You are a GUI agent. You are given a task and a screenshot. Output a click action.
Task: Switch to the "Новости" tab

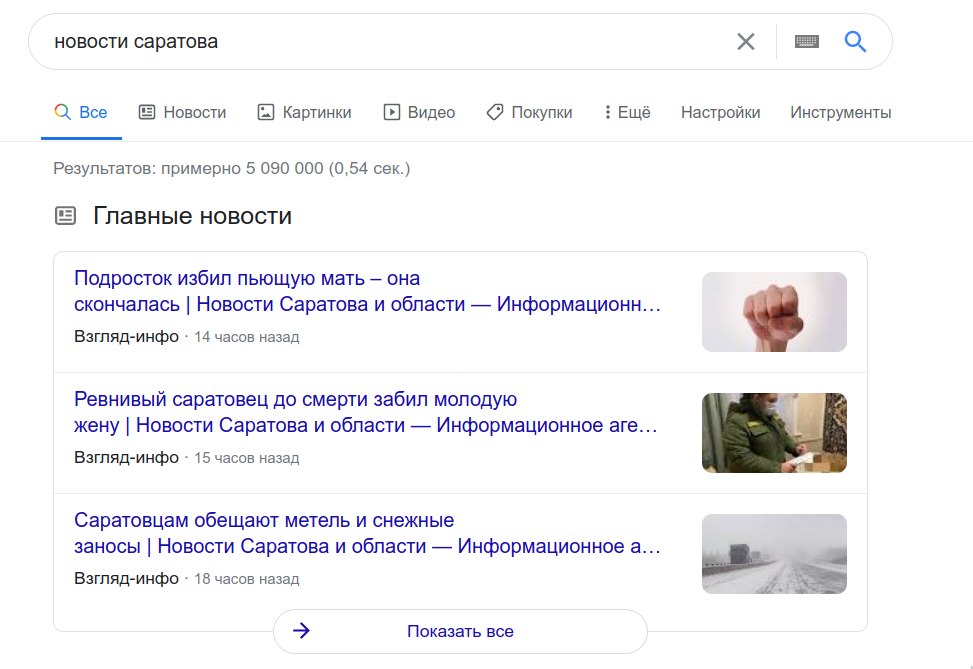[x=182, y=112]
